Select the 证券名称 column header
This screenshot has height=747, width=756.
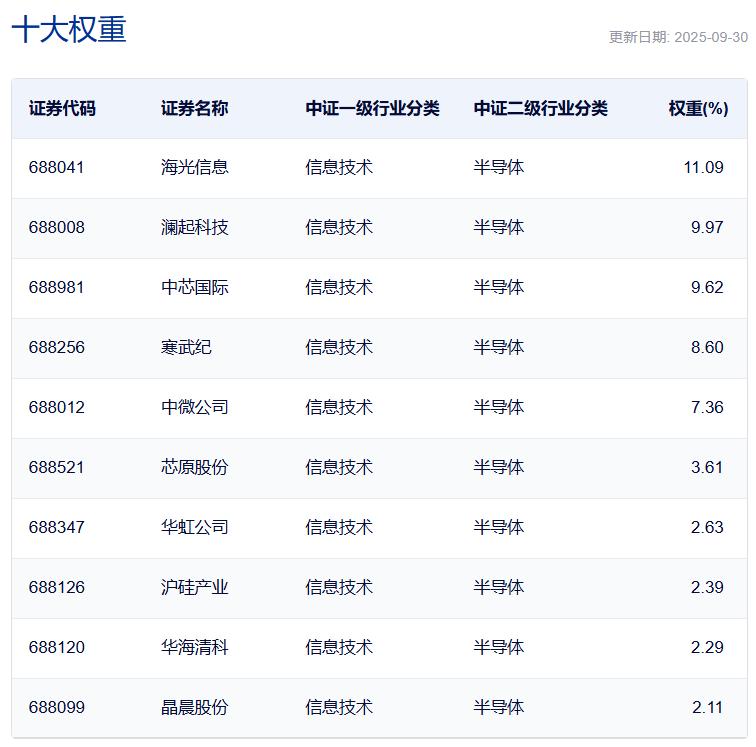click(x=194, y=108)
